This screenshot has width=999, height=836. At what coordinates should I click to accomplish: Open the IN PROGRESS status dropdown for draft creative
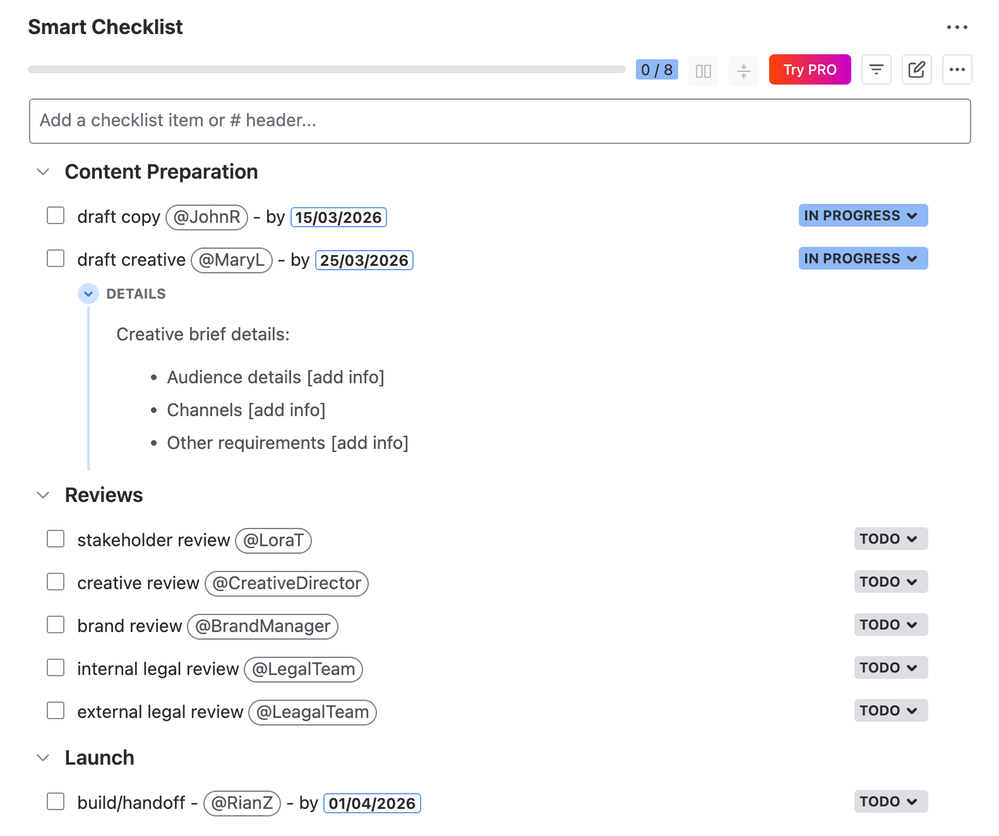coord(862,258)
